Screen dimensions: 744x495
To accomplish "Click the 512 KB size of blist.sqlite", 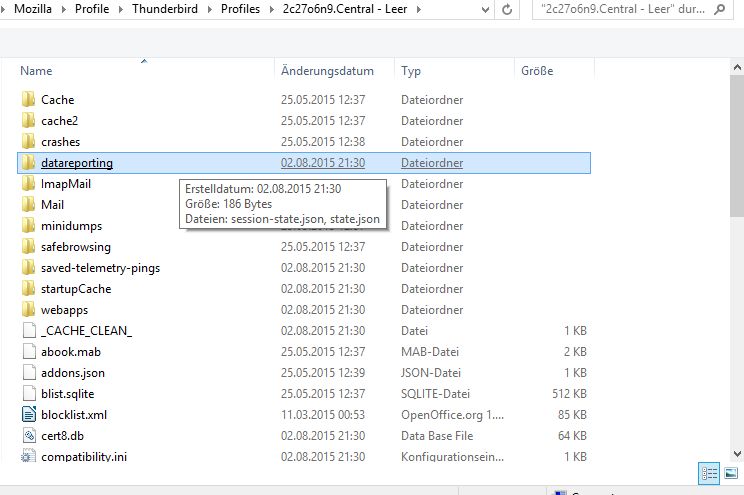I will tap(569, 393).
